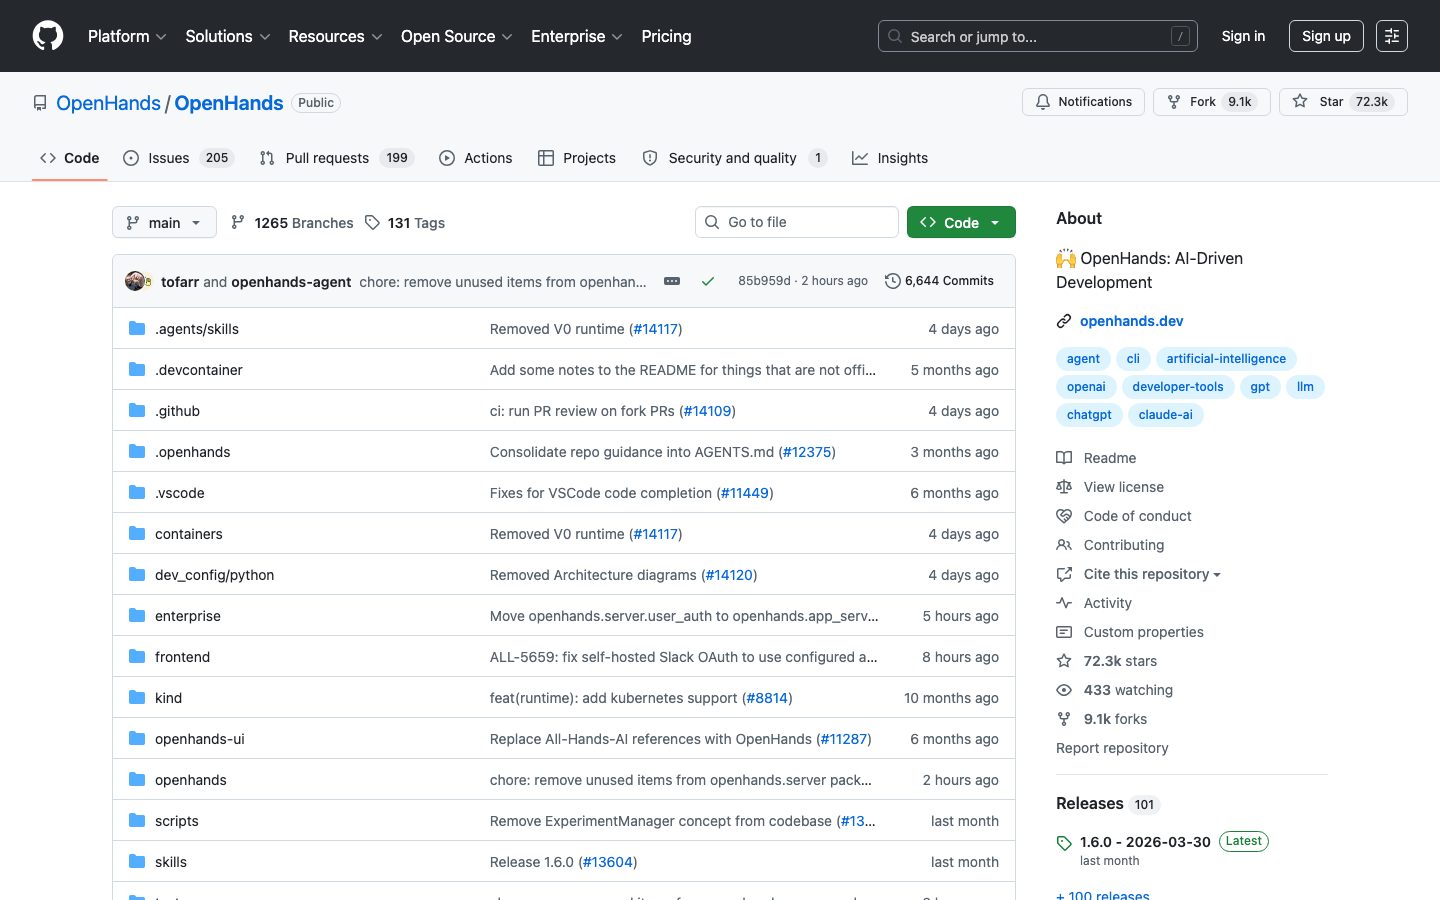Click the Notifications bell button

pyautogui.click(x=1083, y=102)
